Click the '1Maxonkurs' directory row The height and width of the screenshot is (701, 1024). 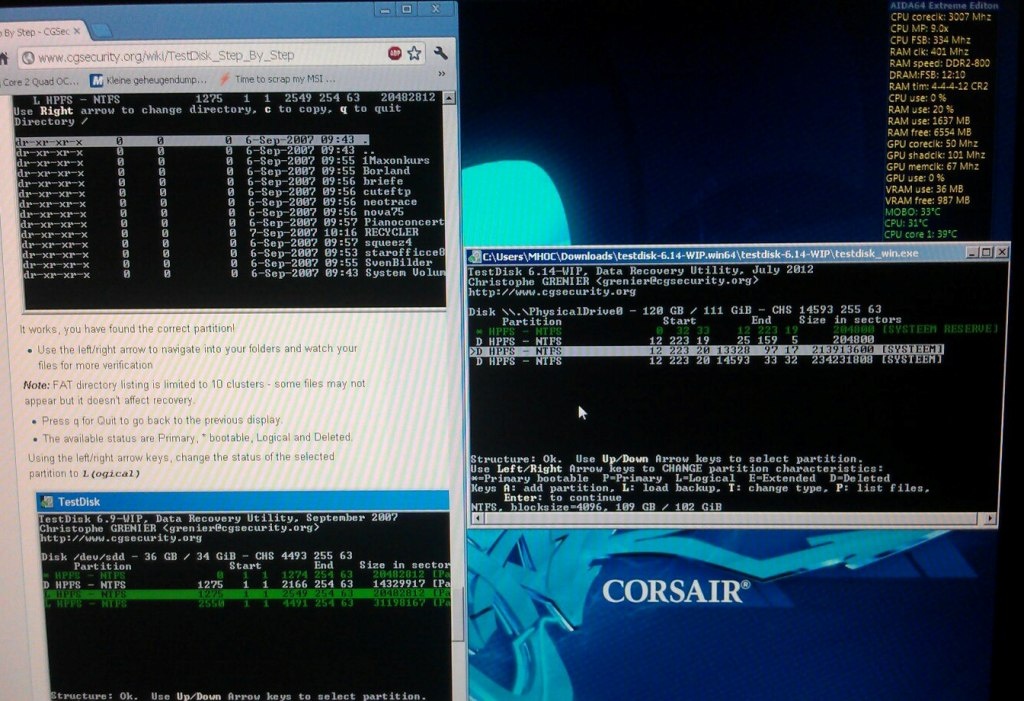click(x=223, y=161)
